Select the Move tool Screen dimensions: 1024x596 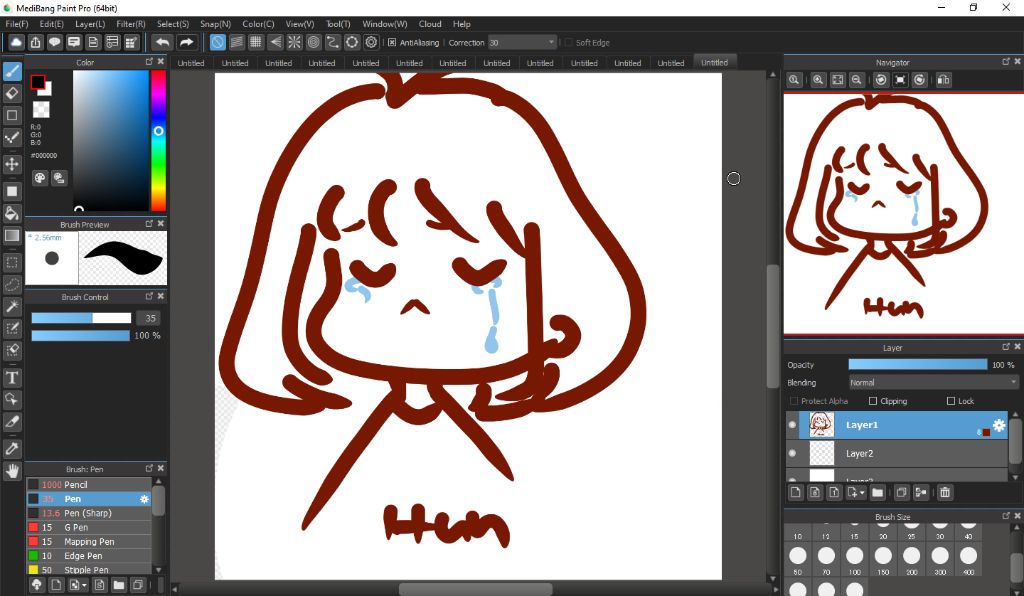click(x=12, y=163)
